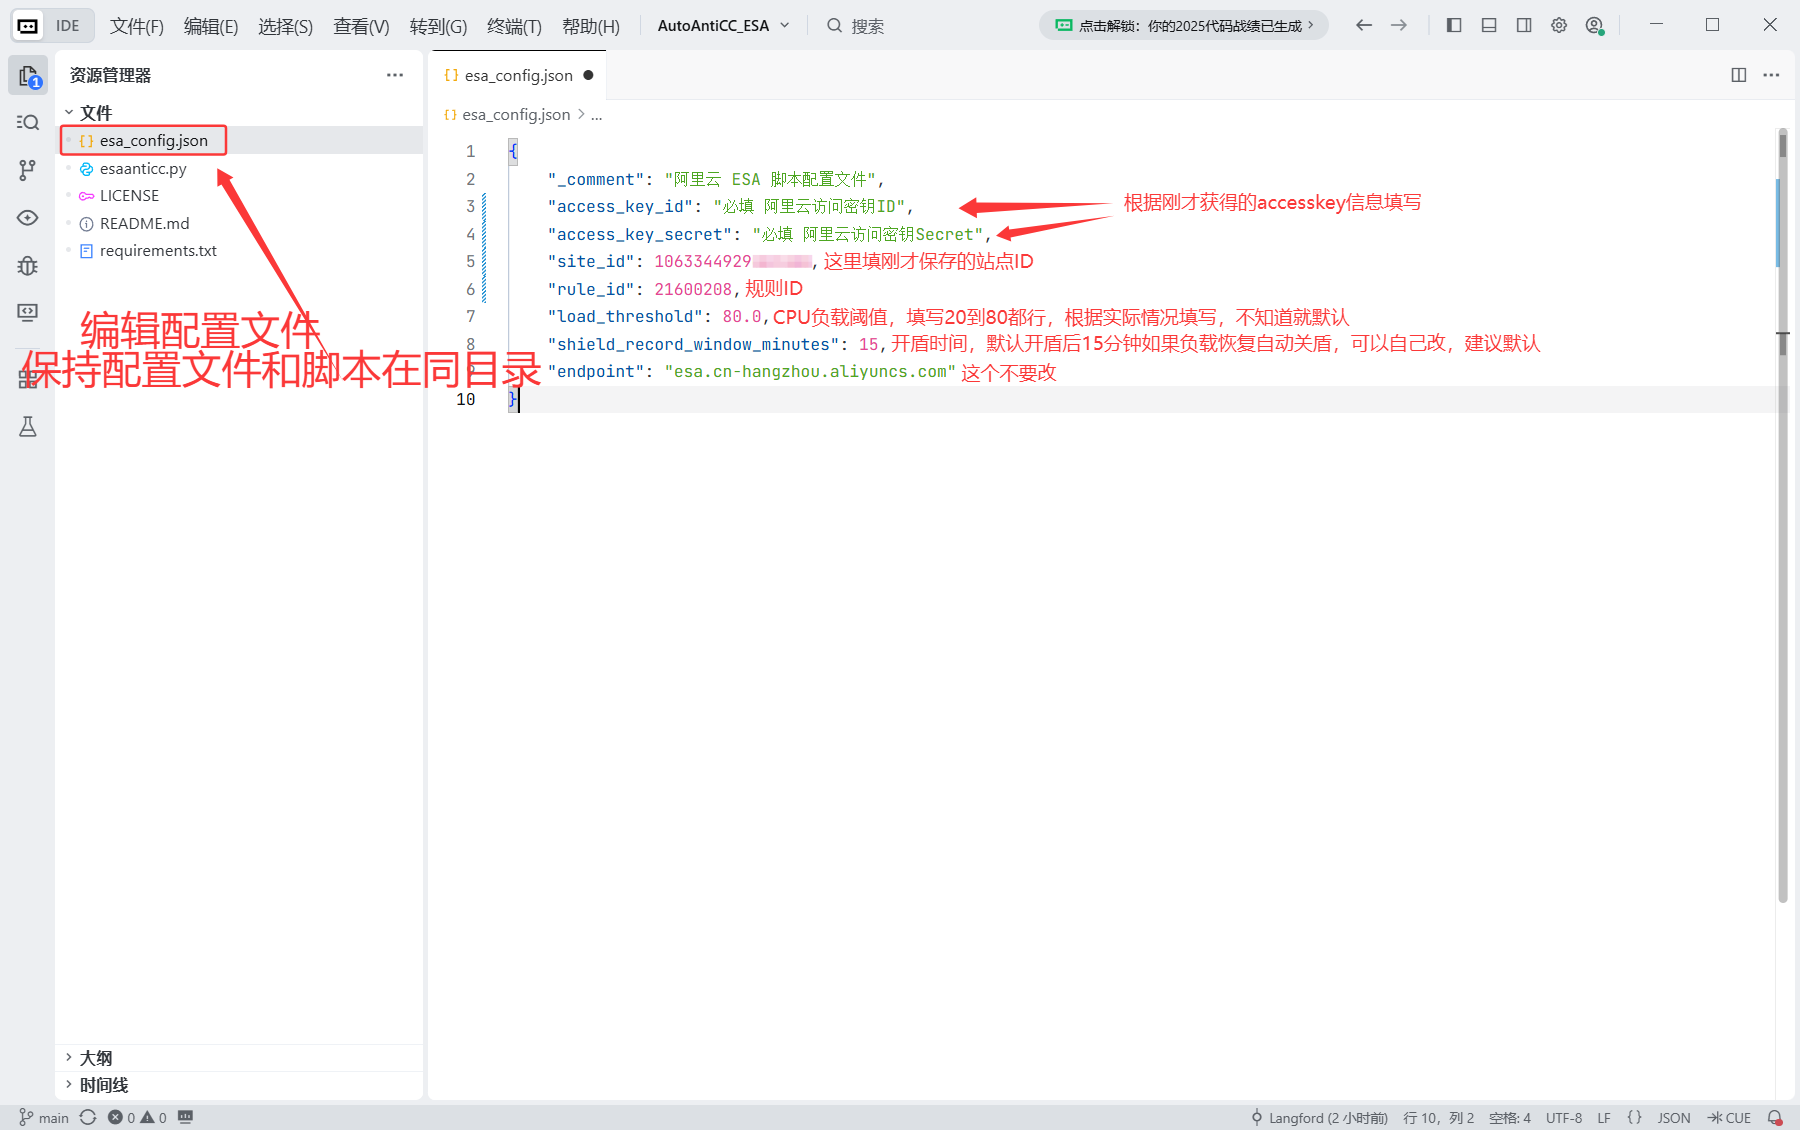
Task: Open esaanticc.py in the file tree
Action: point(143,169)
